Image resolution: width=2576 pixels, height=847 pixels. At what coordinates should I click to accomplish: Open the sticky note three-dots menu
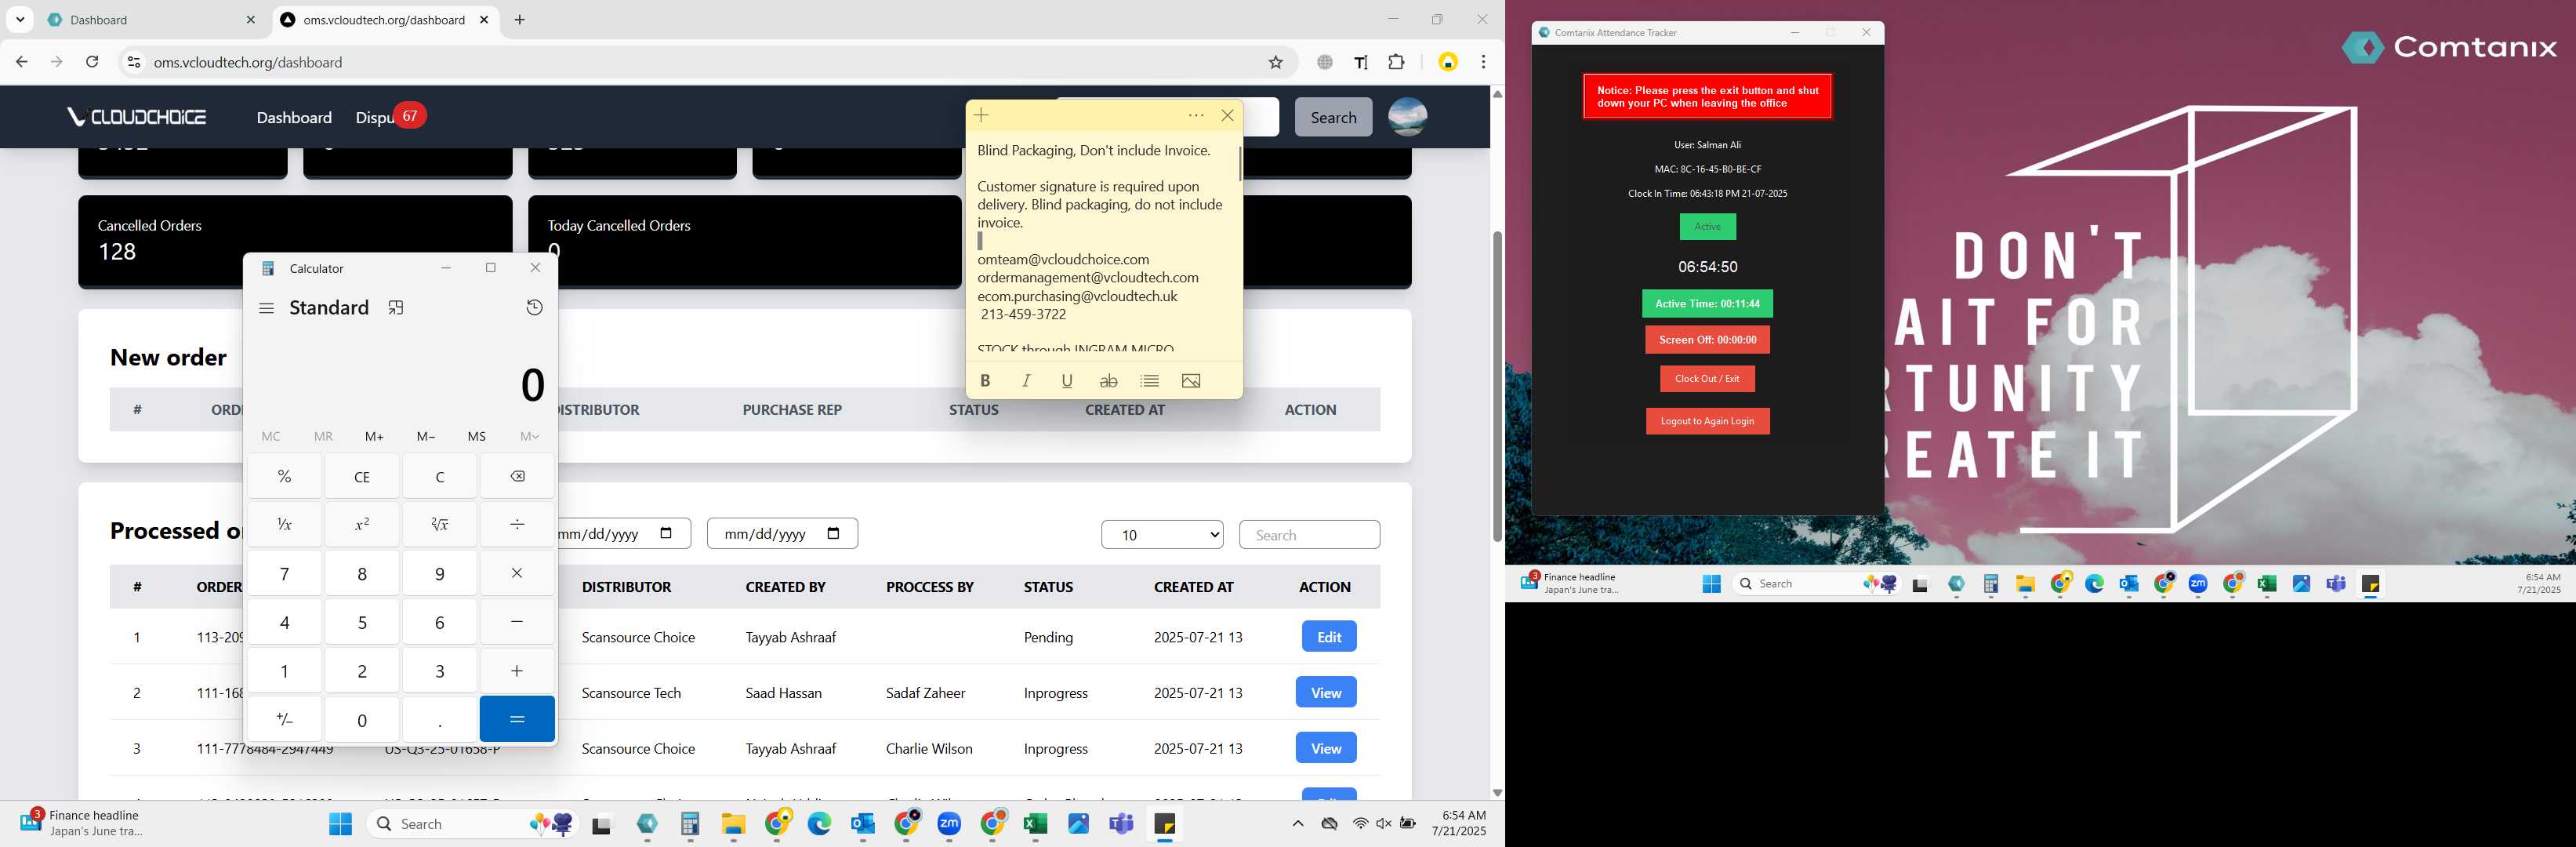(1196, 116)
